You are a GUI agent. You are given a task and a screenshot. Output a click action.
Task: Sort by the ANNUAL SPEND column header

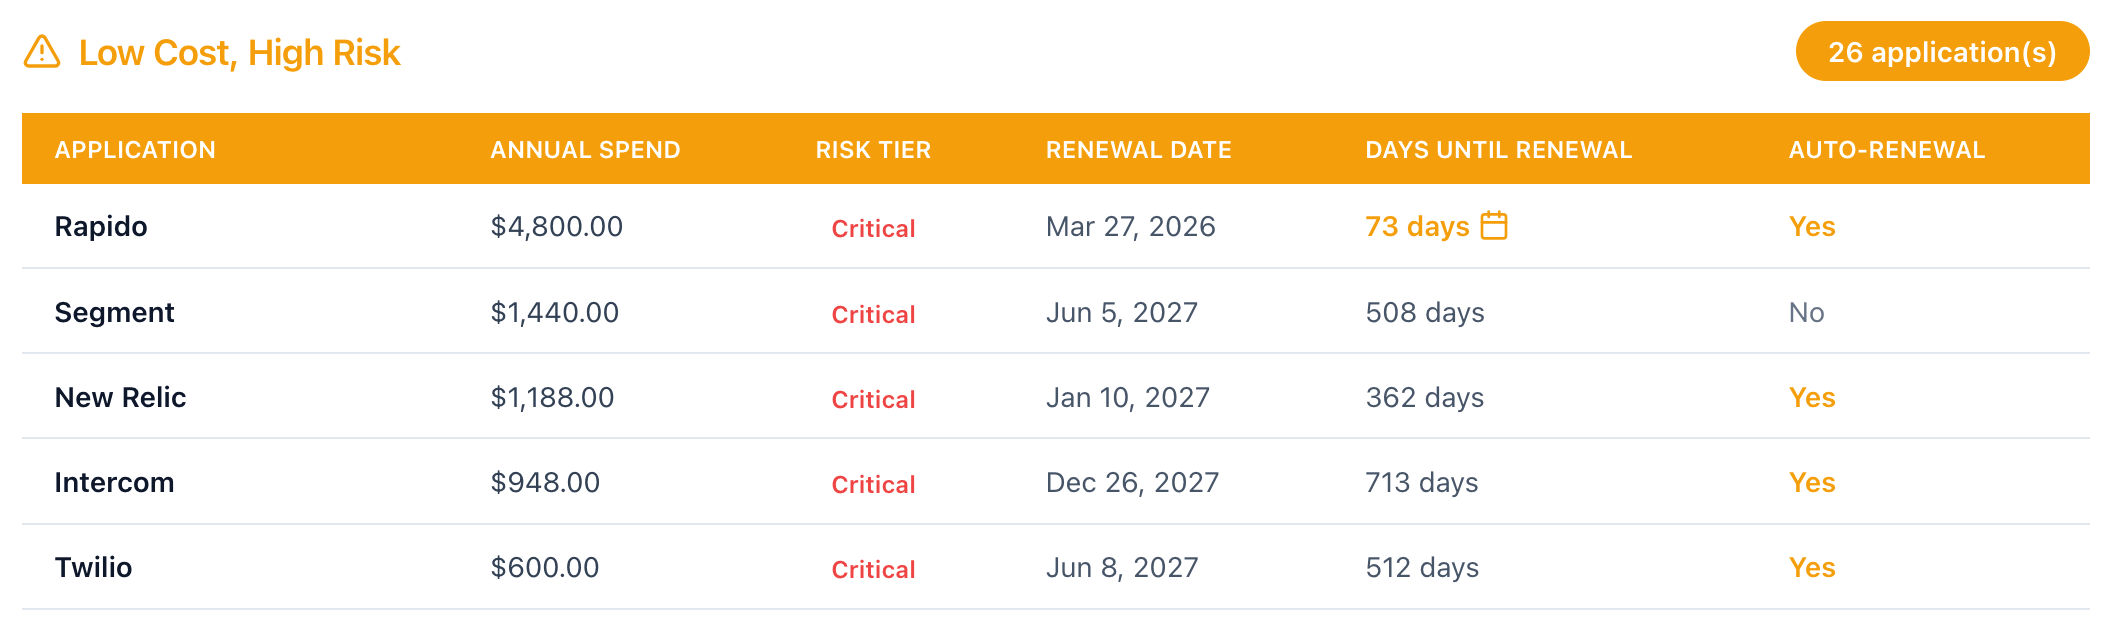point(584,149)
